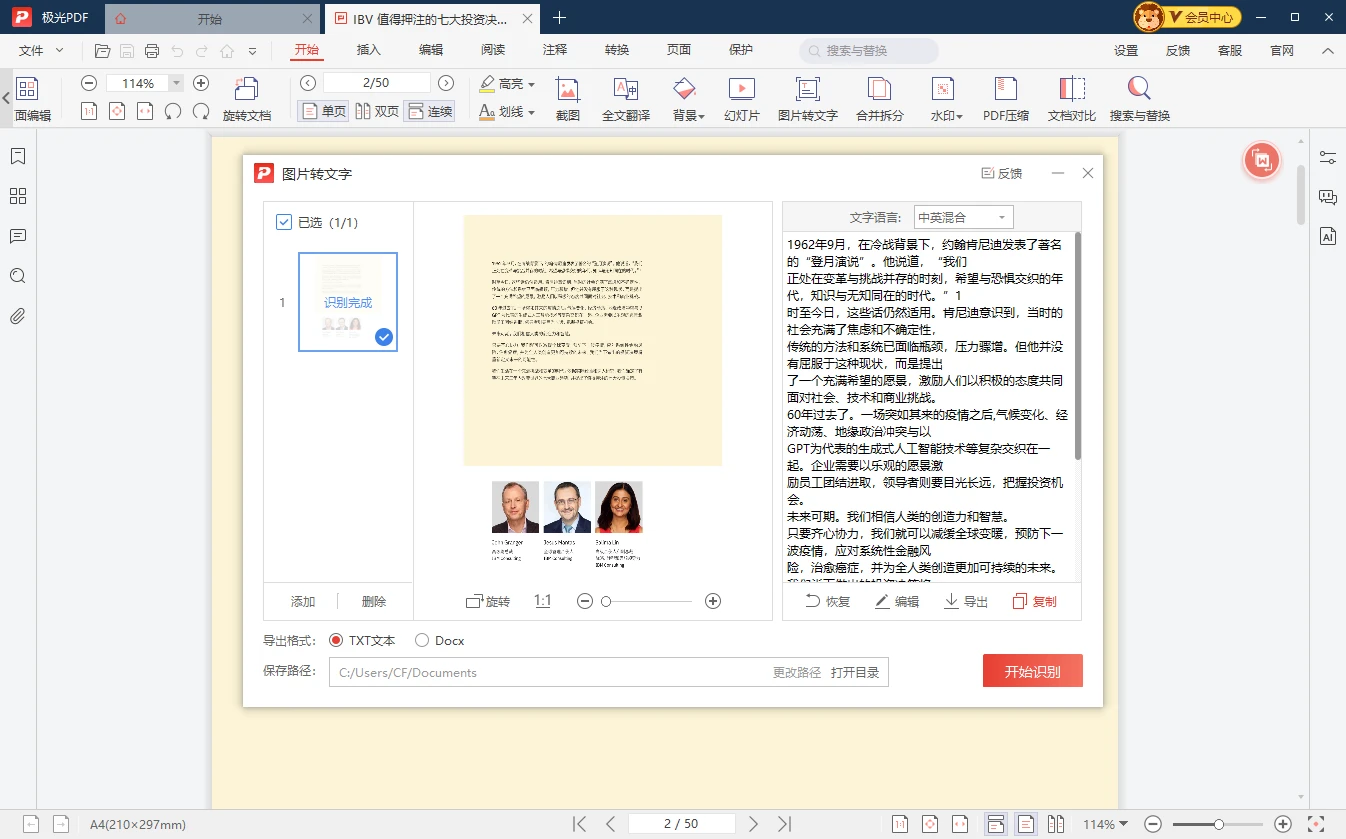
Task: Click 编辑 under the recognized text
Action: pos(897,601)
